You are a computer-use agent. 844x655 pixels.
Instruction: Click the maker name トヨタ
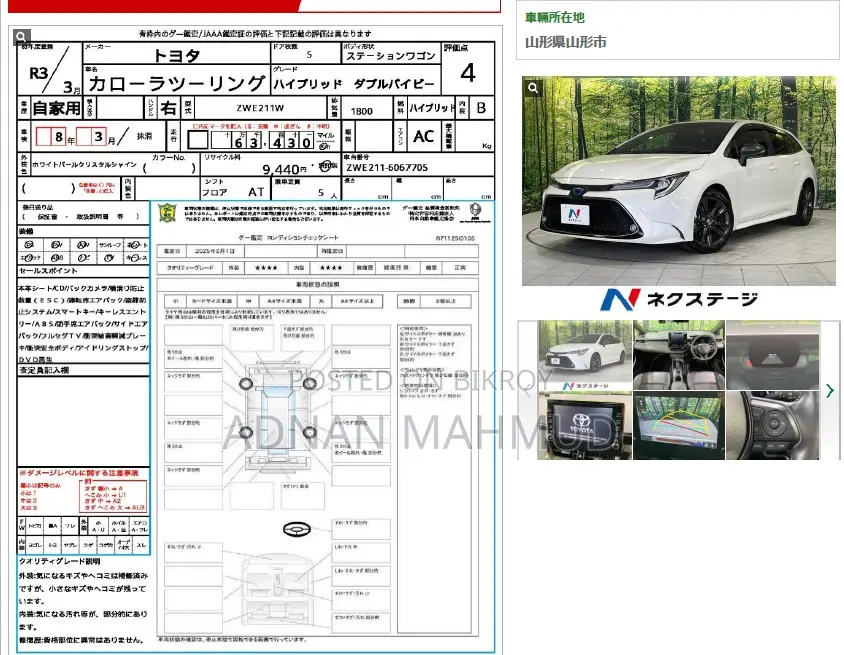[x=177, y=55]
